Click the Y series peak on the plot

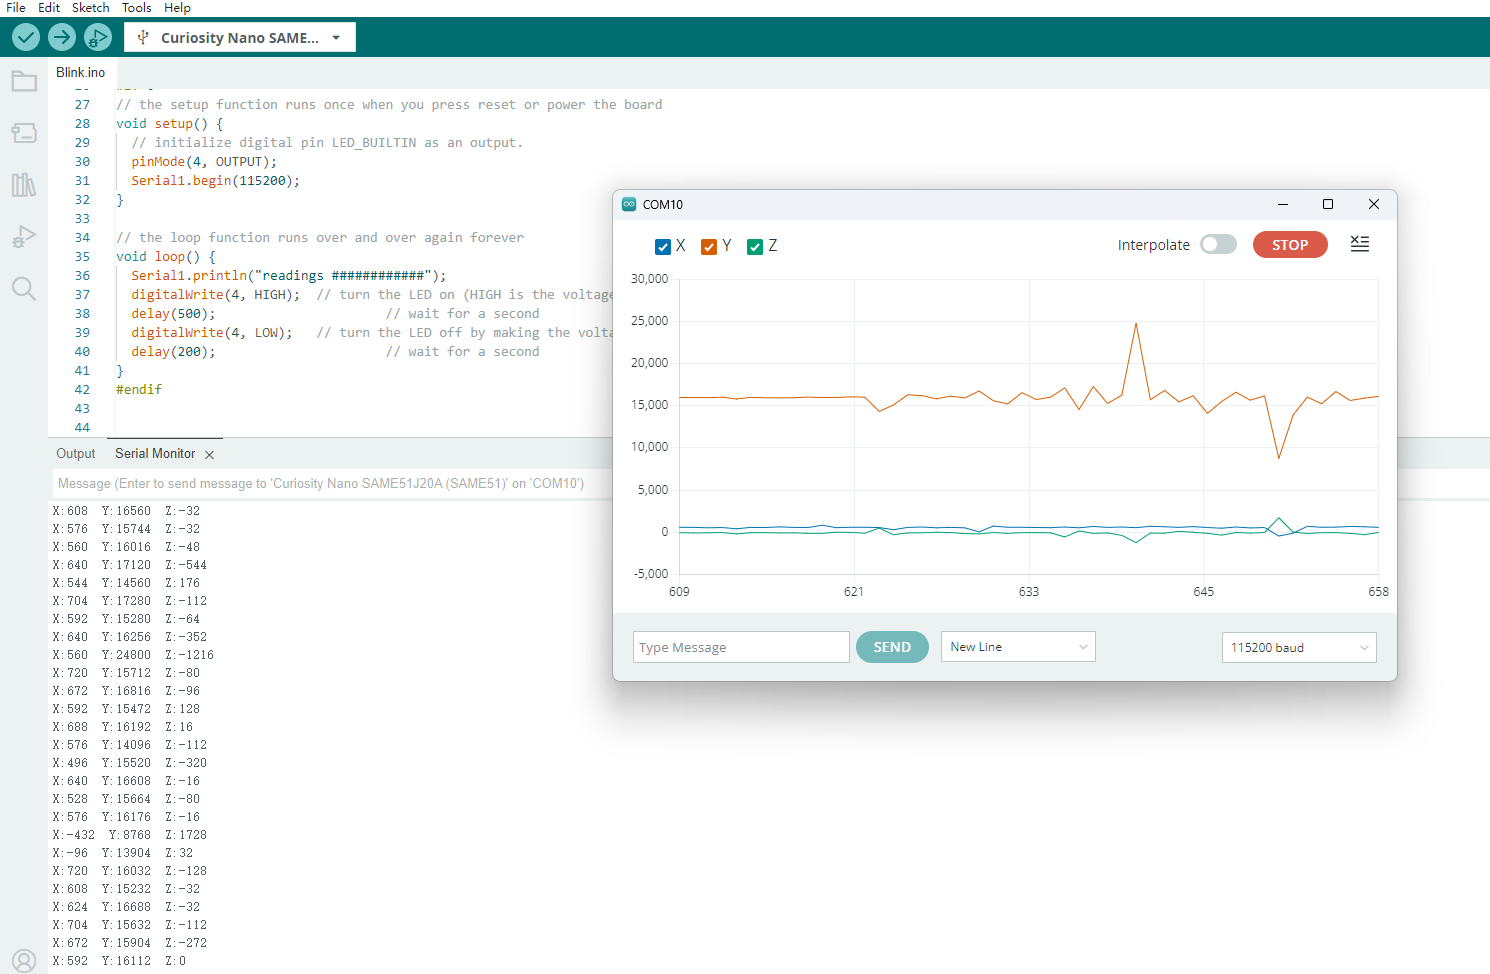1136,324
